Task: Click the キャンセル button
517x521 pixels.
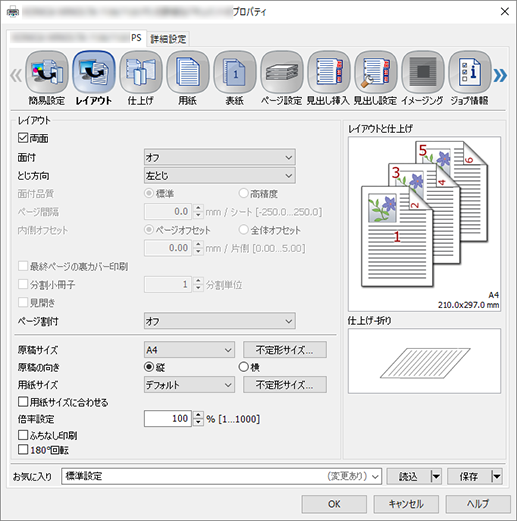Action: tap(406, 504)
